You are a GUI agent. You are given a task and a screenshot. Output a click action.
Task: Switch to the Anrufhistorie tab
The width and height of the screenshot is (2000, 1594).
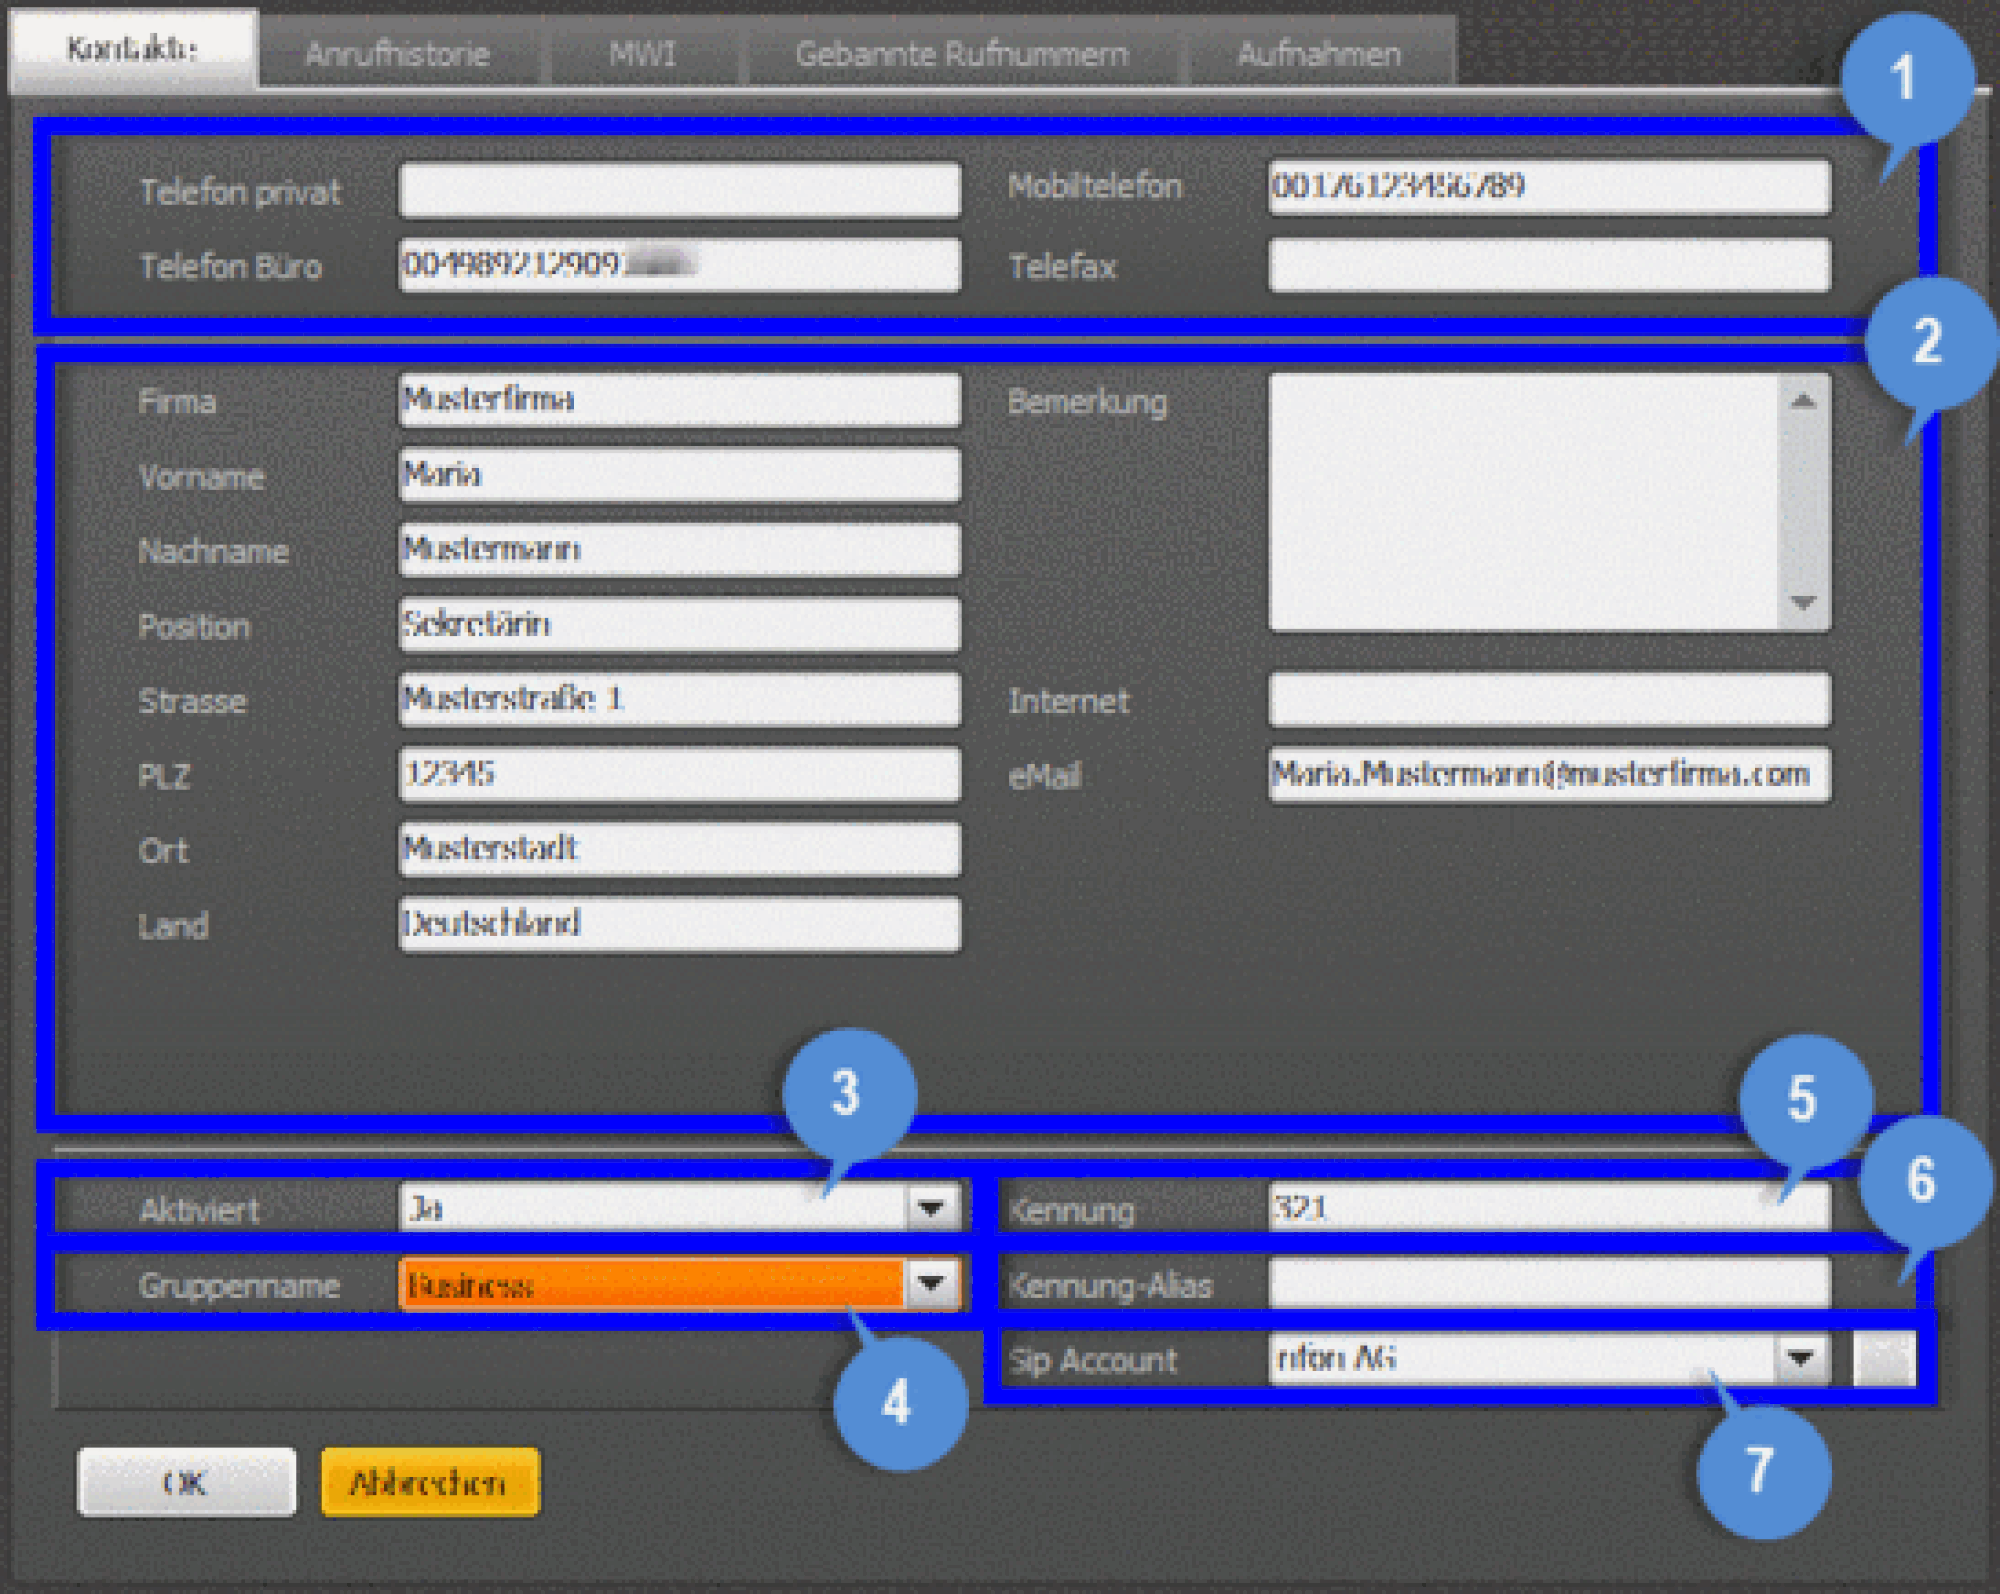click(397, 53)
